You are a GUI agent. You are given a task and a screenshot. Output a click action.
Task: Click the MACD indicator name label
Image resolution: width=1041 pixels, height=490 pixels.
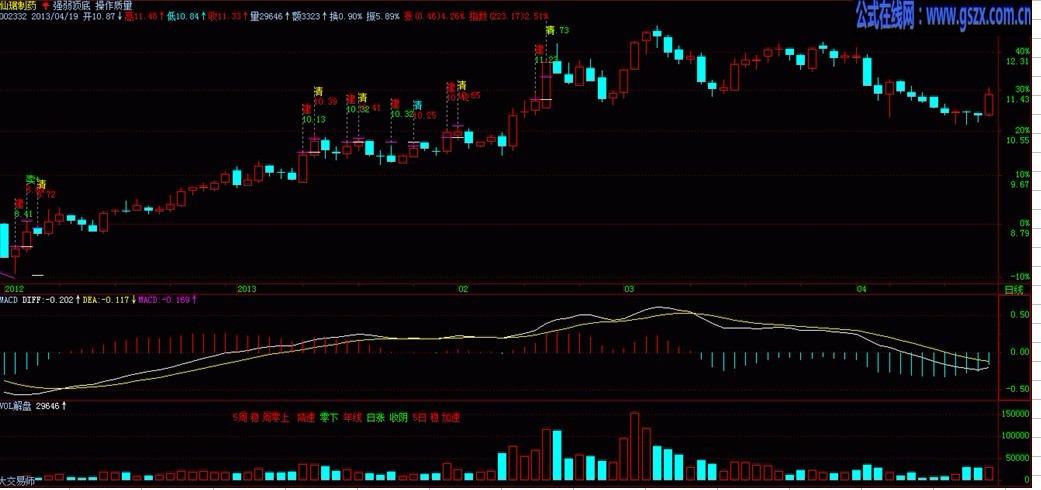[x=9, y=300]
